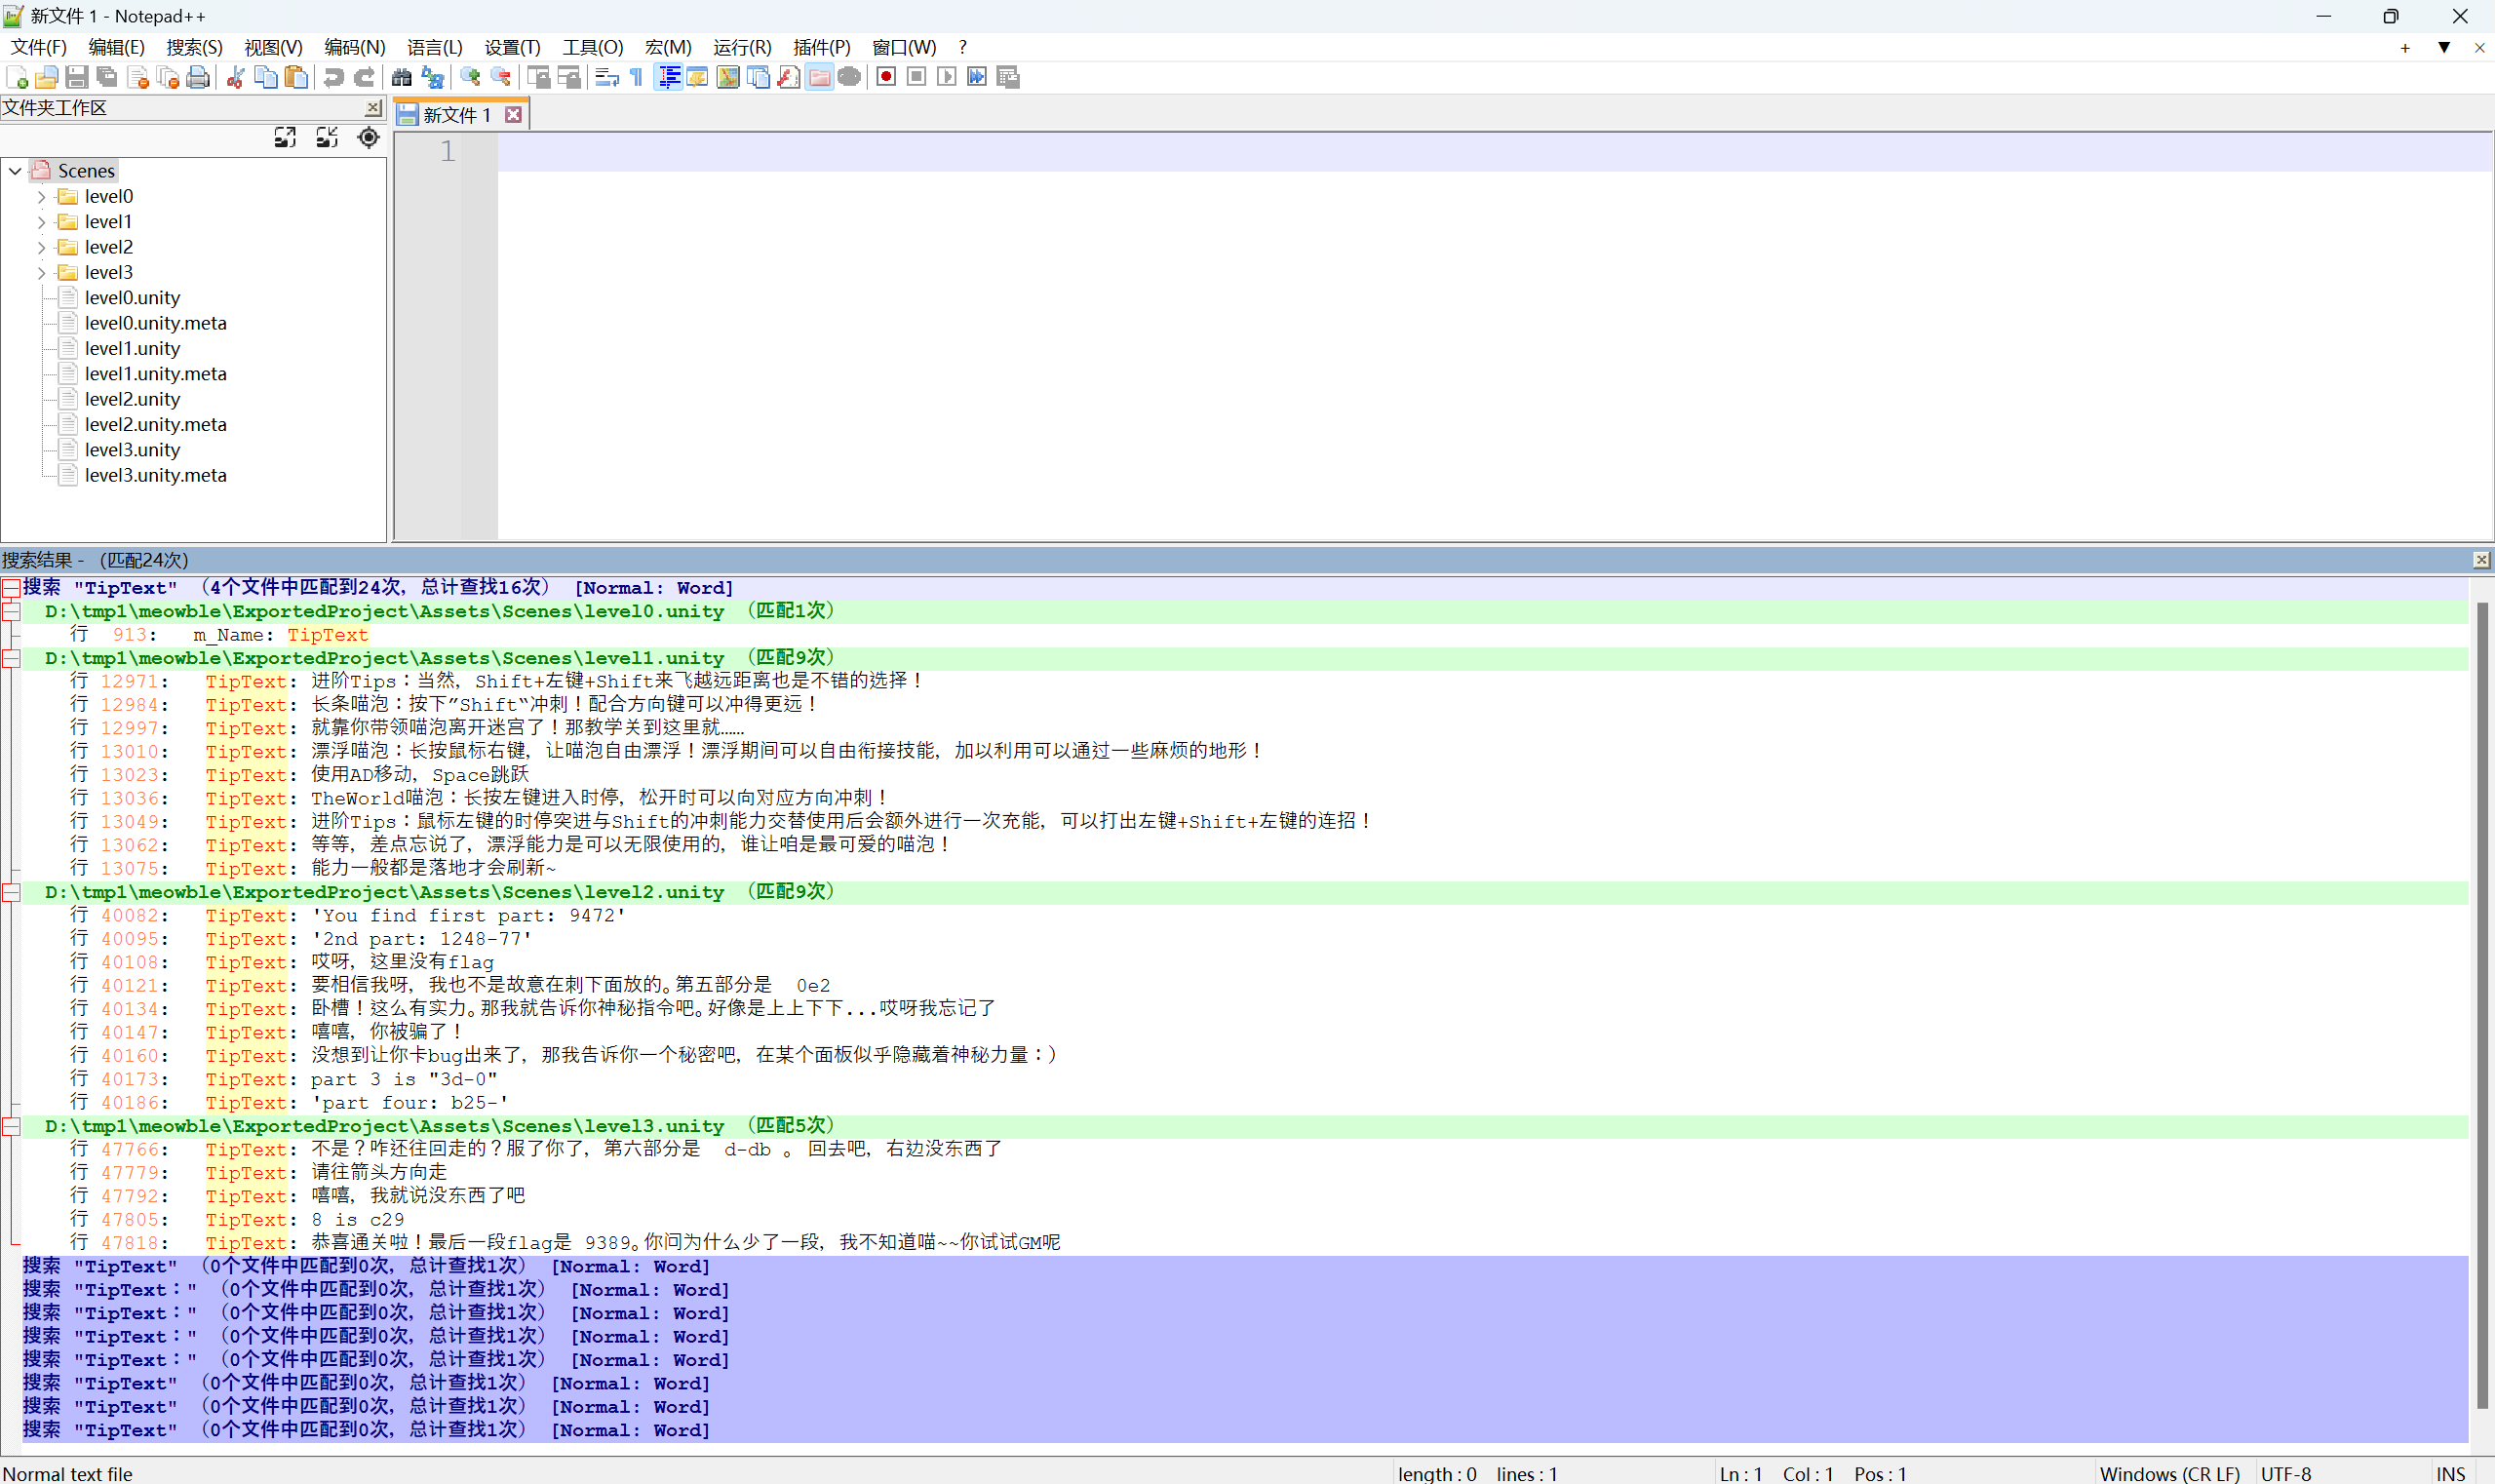The height and width of the screenshot is (1484, 2495).
Task: Select the 新文件 1 tab
Action: 456,115
